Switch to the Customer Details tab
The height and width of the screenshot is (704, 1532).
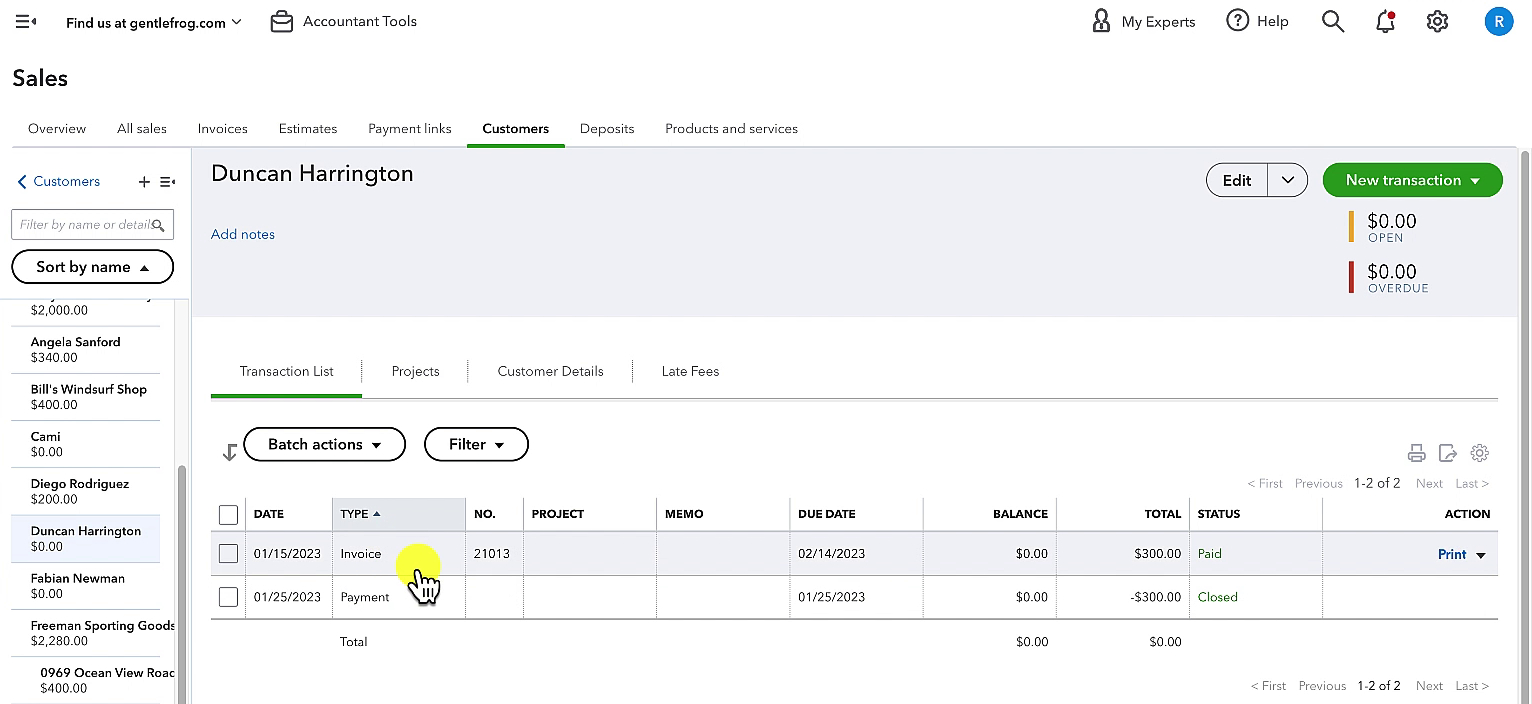550,371
